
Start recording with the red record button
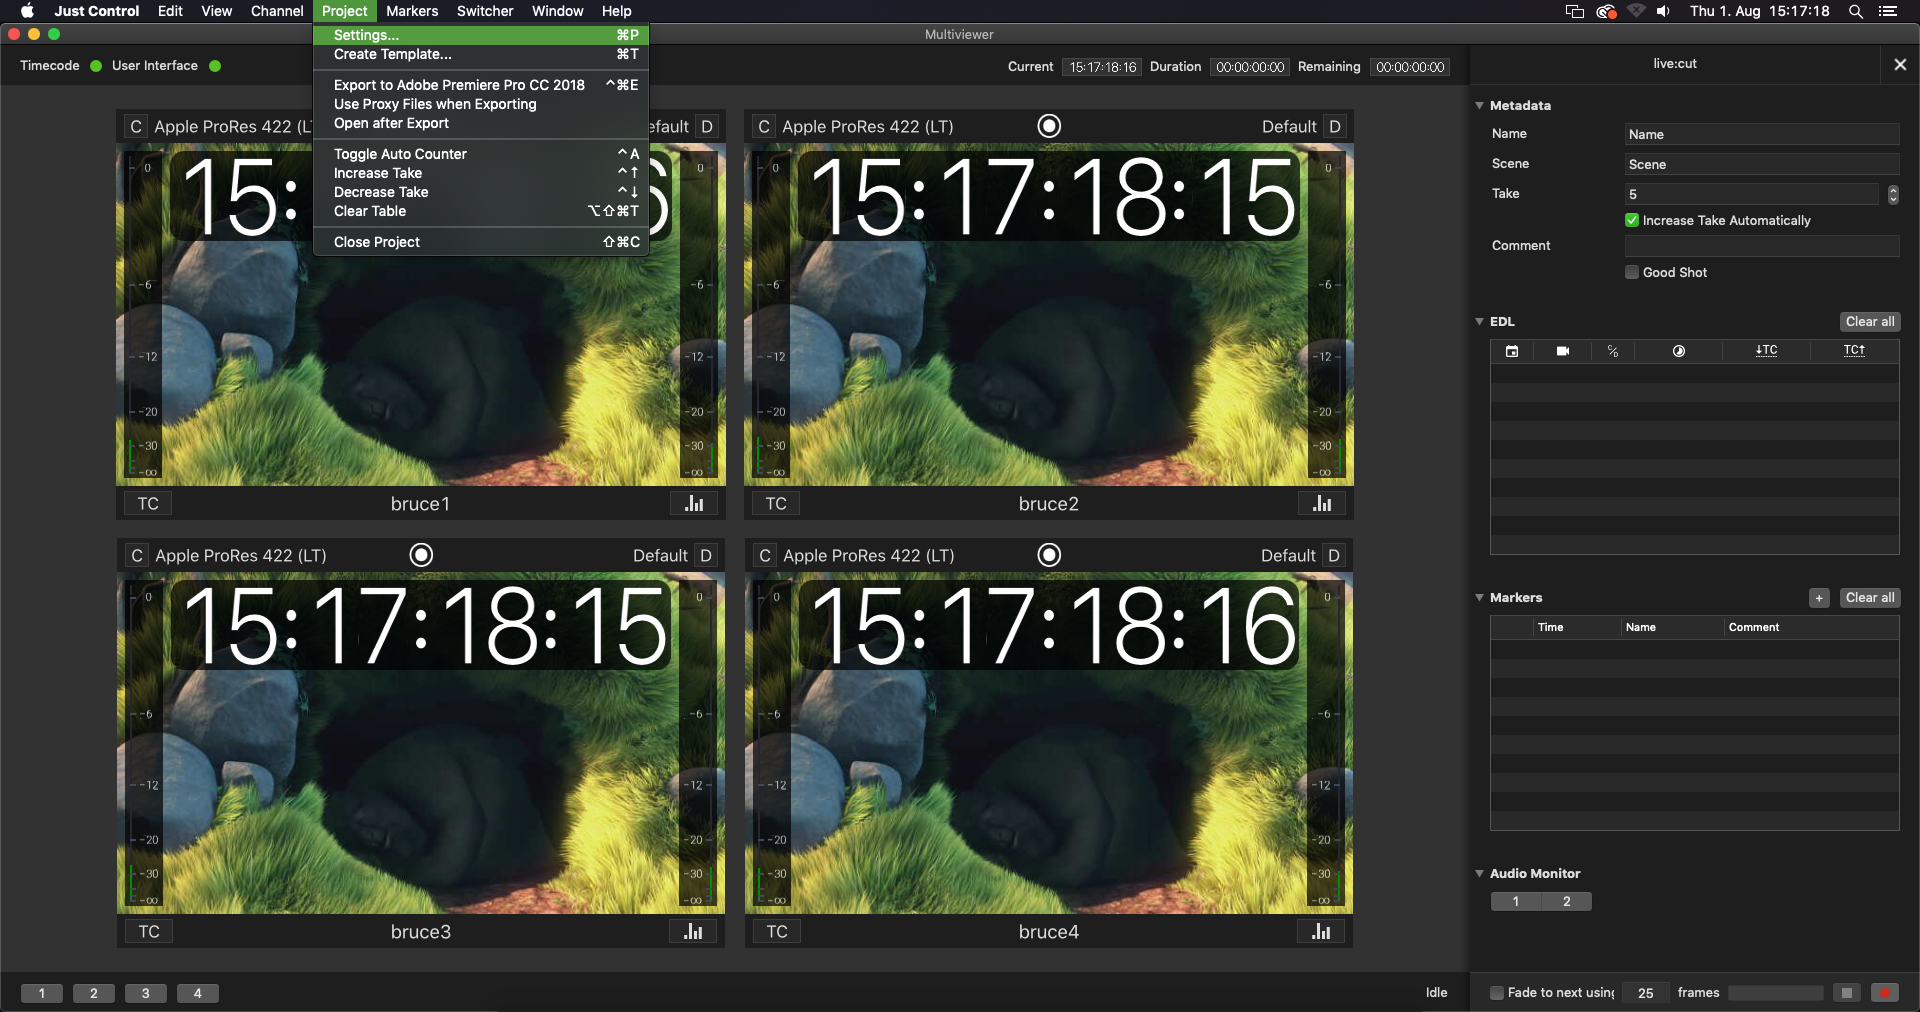(1884, 993)
